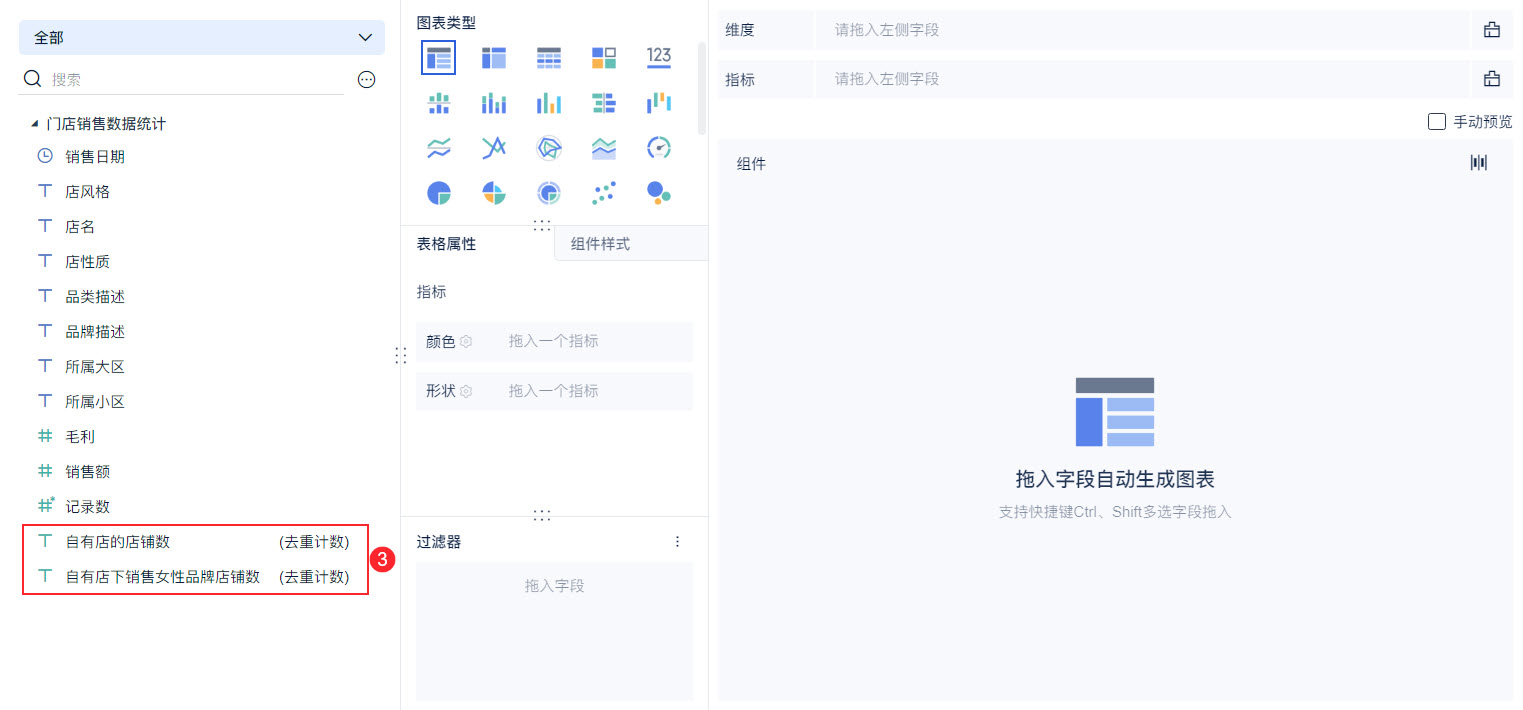Pick the multi-series column chart icon
The image size is (1523, 710).
pos(549,103)
